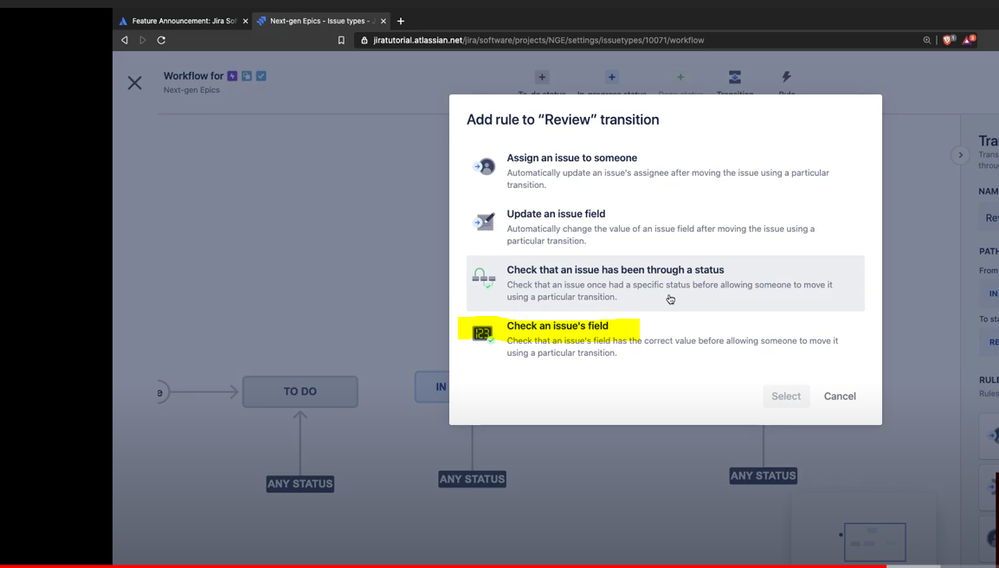Go forward in browser history
The height and width of the screenshot is (568, 999).
tap(143, 40)
